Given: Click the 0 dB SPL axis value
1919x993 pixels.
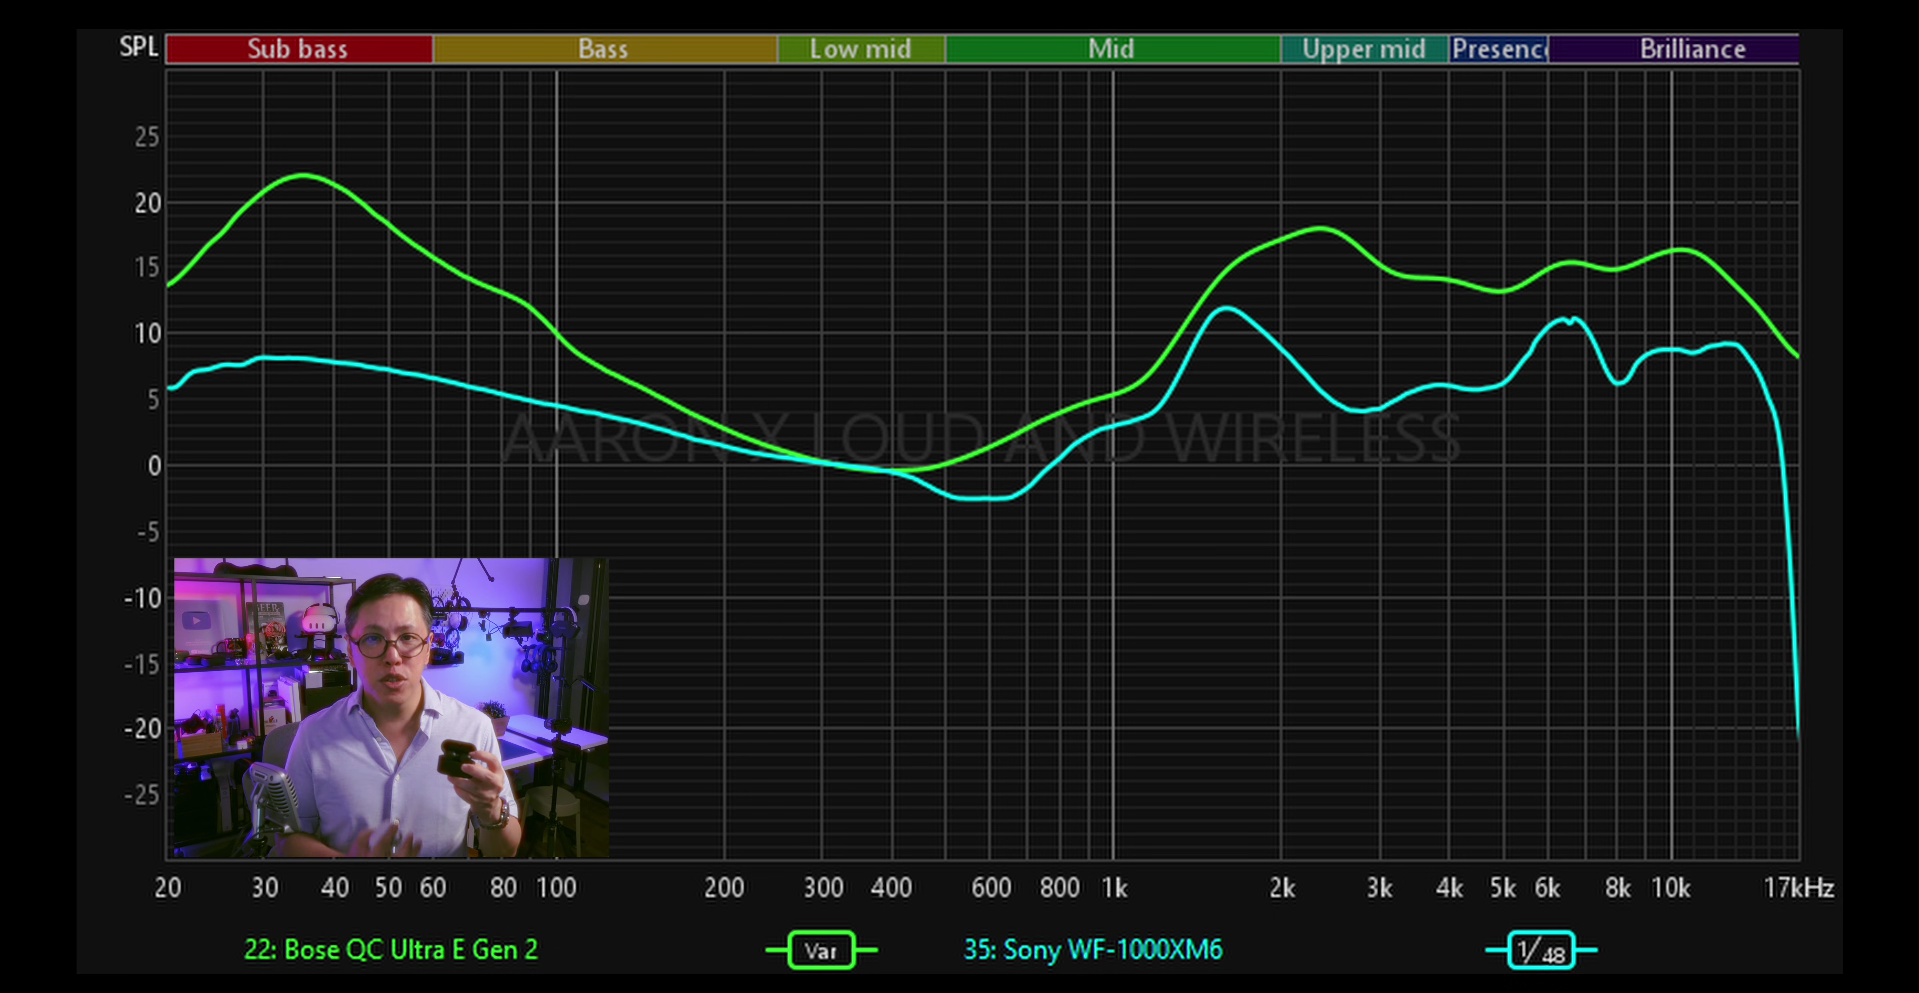Looking at the screenshot, I should (154, 466).
